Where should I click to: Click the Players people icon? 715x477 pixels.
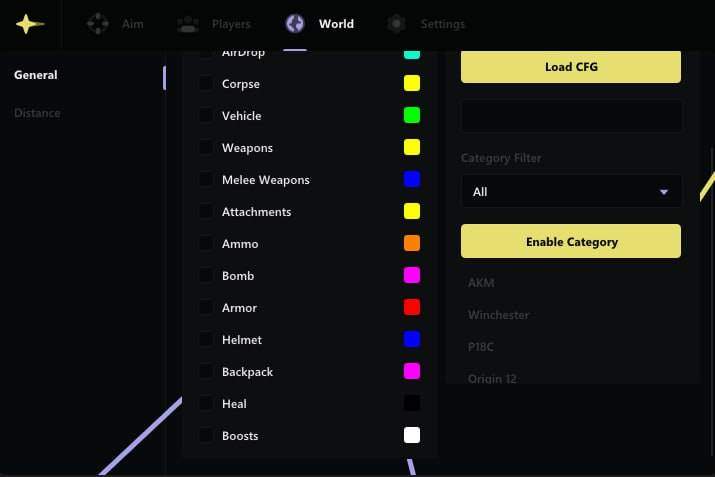point(187,24)
